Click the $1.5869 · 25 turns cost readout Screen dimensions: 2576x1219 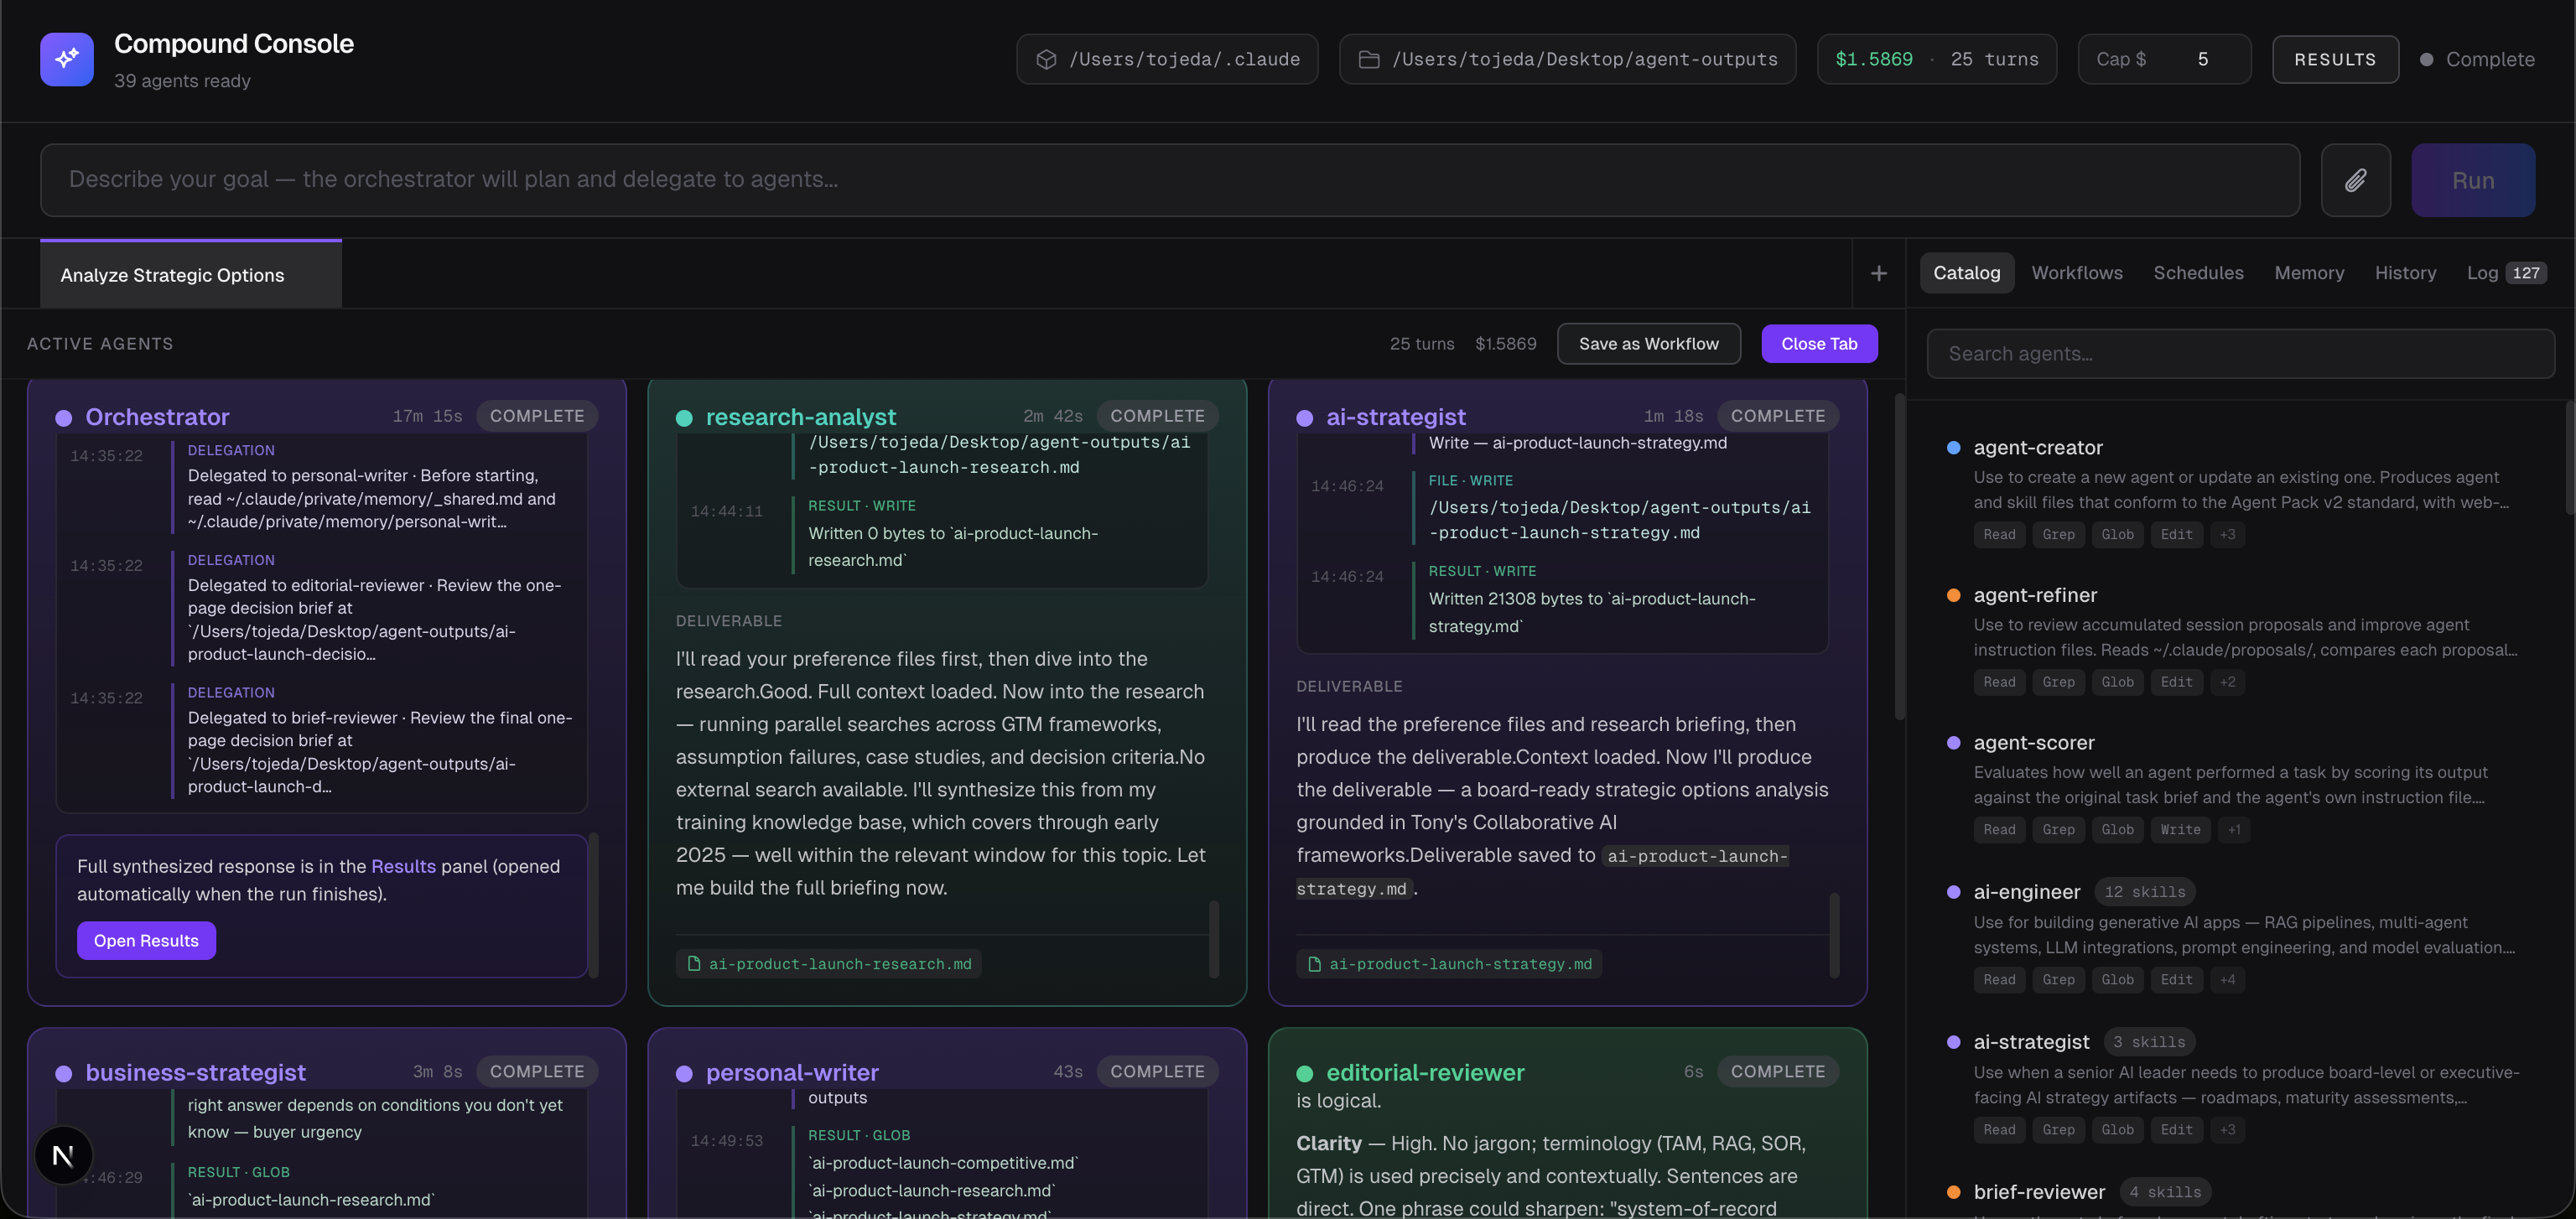1936,59
